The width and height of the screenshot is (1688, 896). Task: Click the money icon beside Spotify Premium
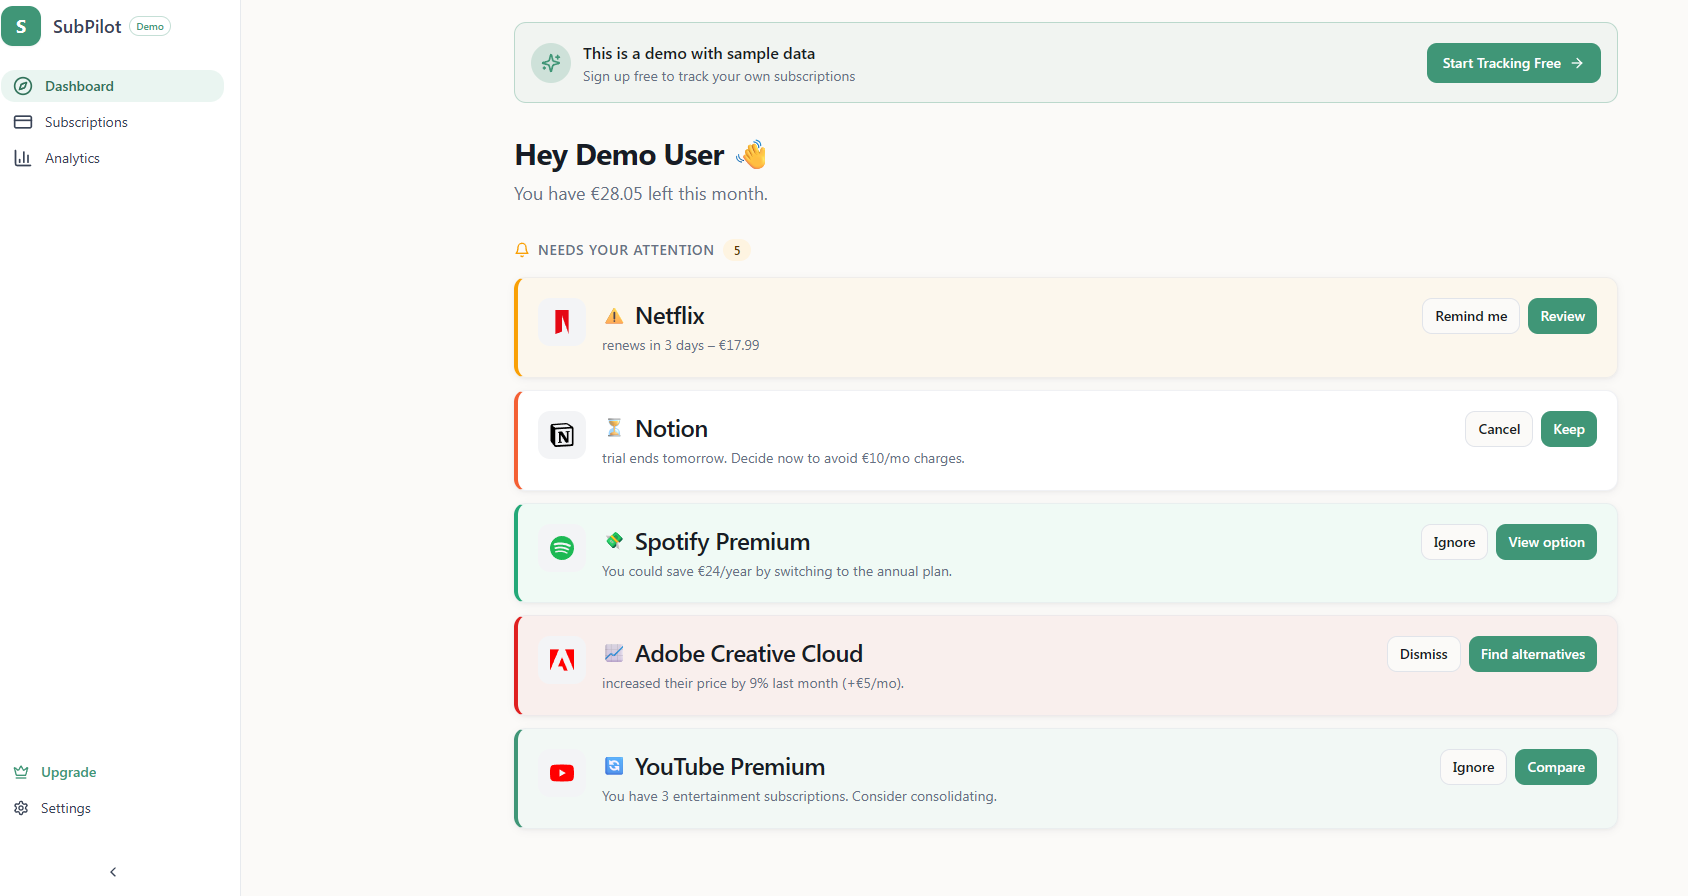click(614, 541)
